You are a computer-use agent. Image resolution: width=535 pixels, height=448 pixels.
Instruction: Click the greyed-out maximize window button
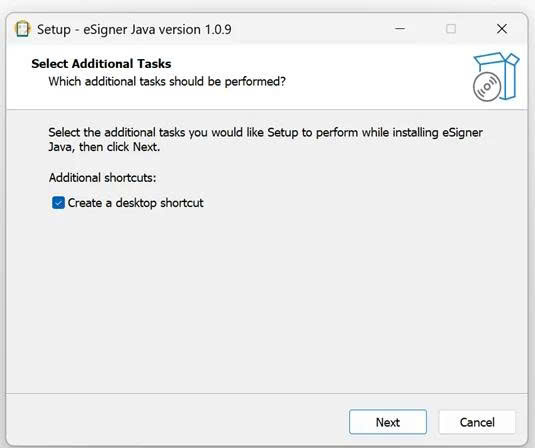(x=451, y=29)
